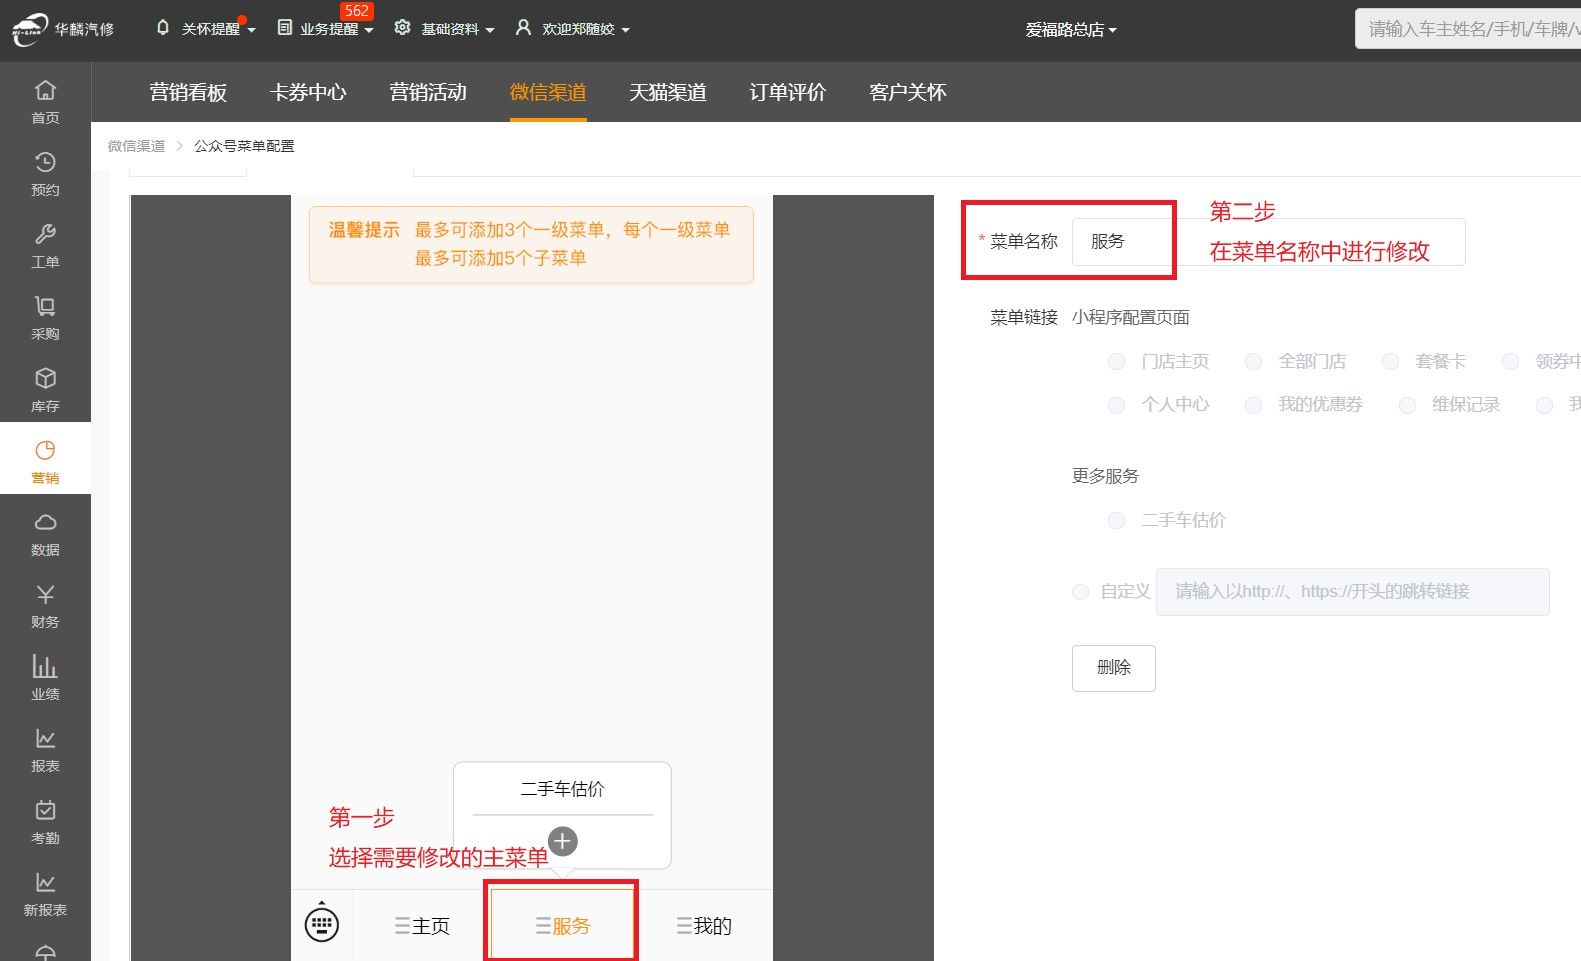Click the 微信渠道 breadcrumb link
This screenshot has height=961, width=1581.
tap(137, 146)
